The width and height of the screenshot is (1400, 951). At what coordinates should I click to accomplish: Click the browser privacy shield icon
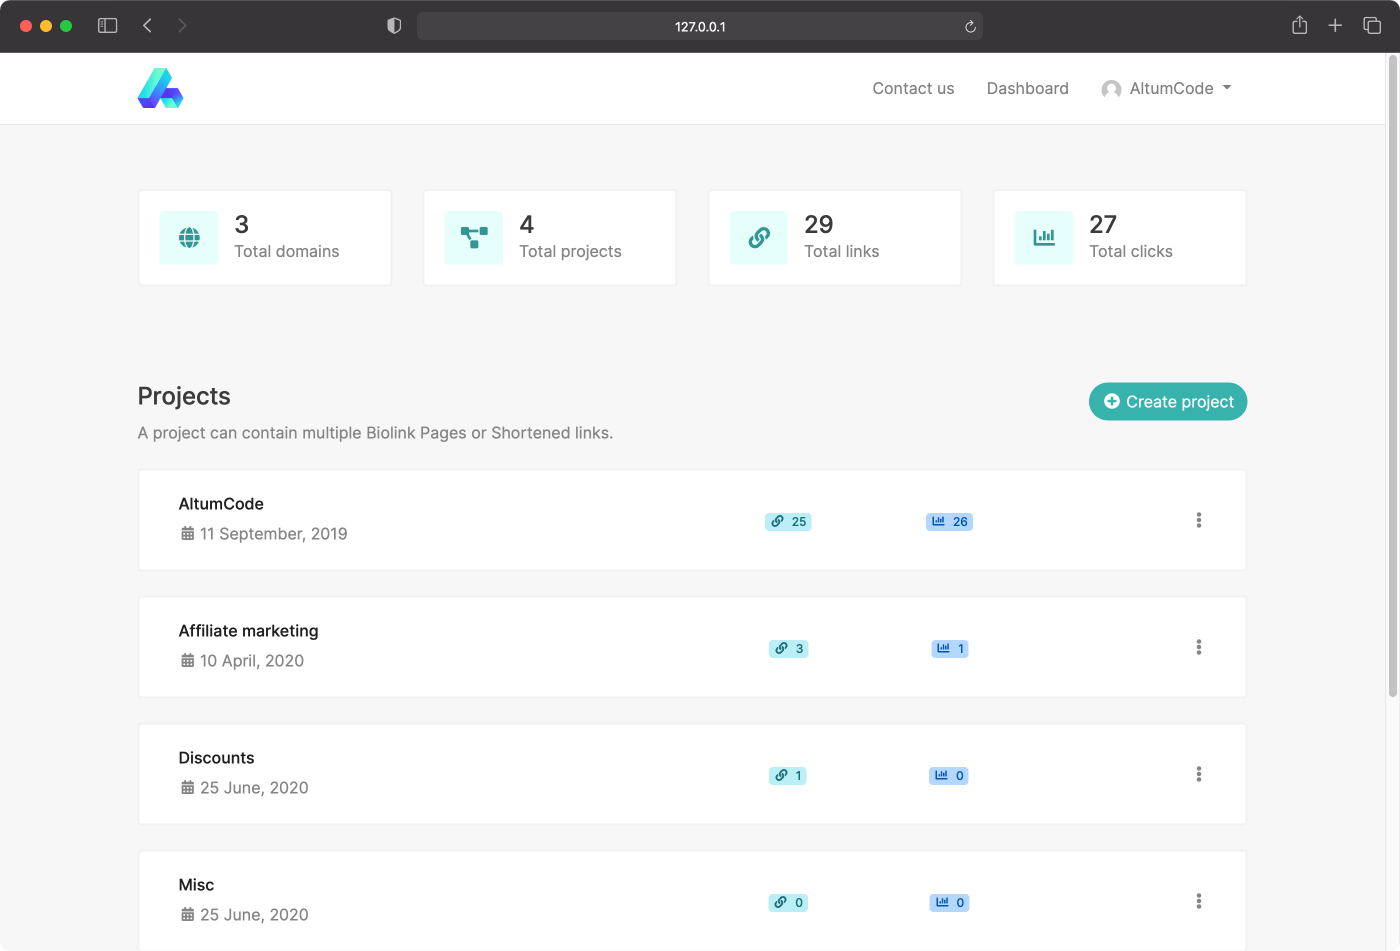(394, 26)
